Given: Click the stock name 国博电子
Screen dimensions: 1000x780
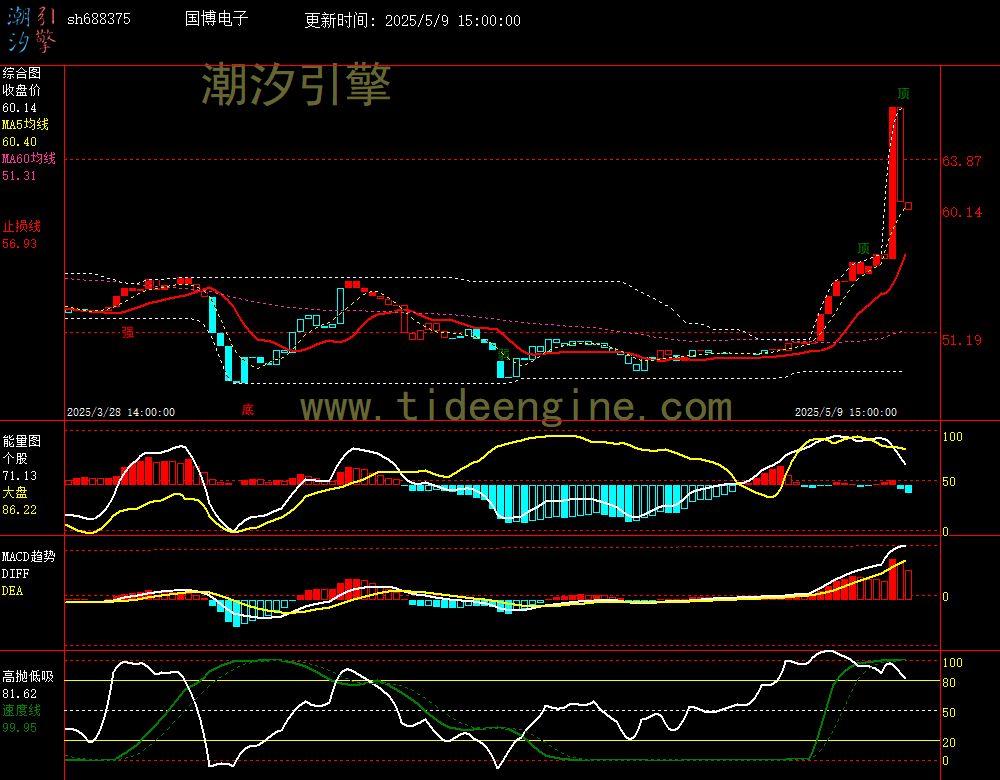Looking at the screenshot, I should point(216,18).
